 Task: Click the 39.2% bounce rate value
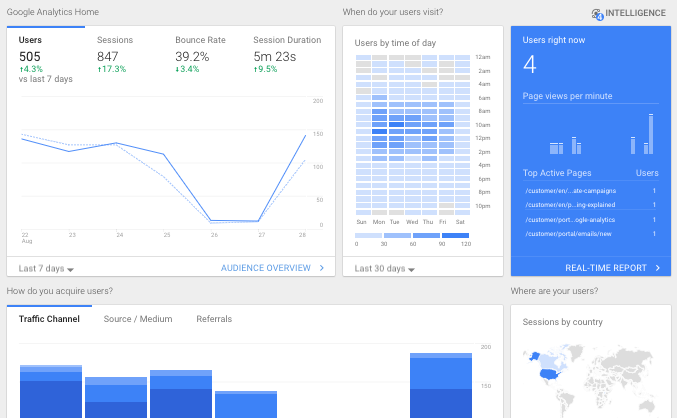pyautogui.click(x=192, y=57)
